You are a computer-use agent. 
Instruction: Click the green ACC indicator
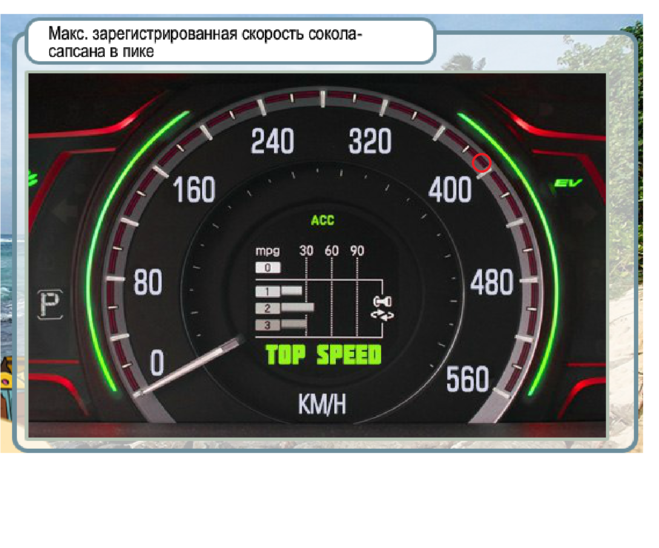point(322,221)
